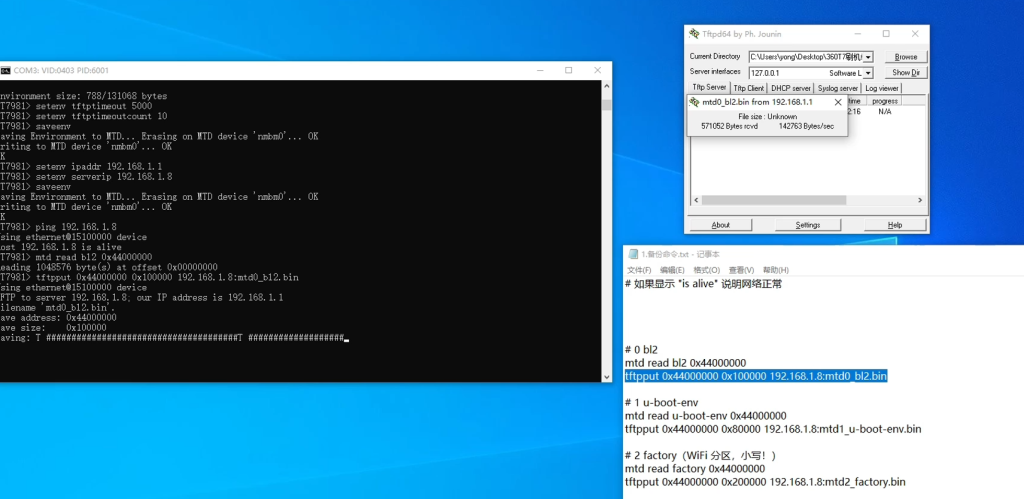Open Tftpd64 Settings
This screenshot has width=1024, height=499.
808,225
